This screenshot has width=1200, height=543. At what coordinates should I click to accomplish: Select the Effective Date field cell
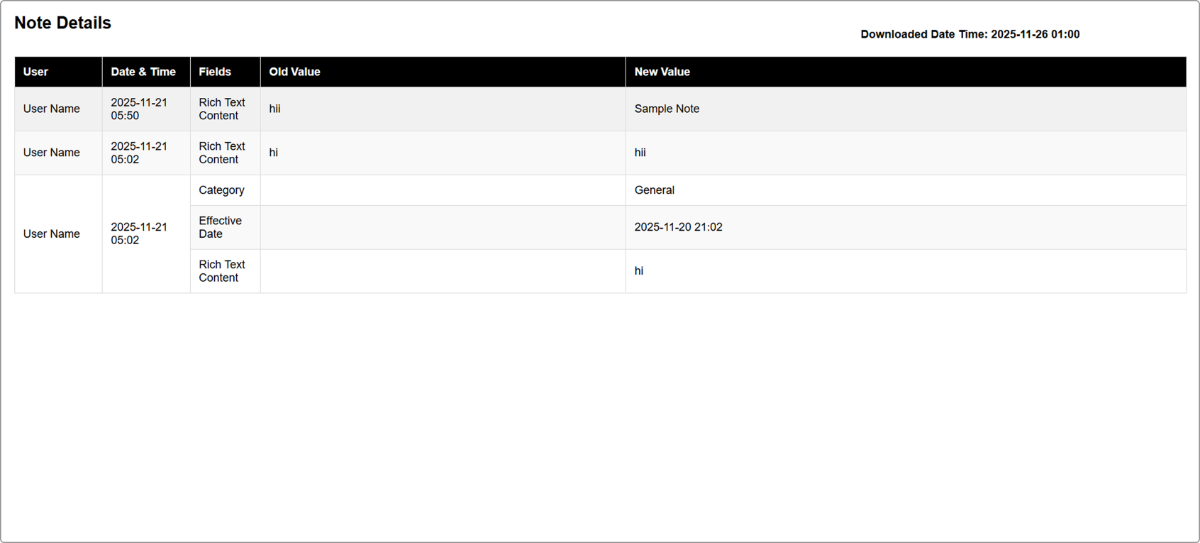220,227
